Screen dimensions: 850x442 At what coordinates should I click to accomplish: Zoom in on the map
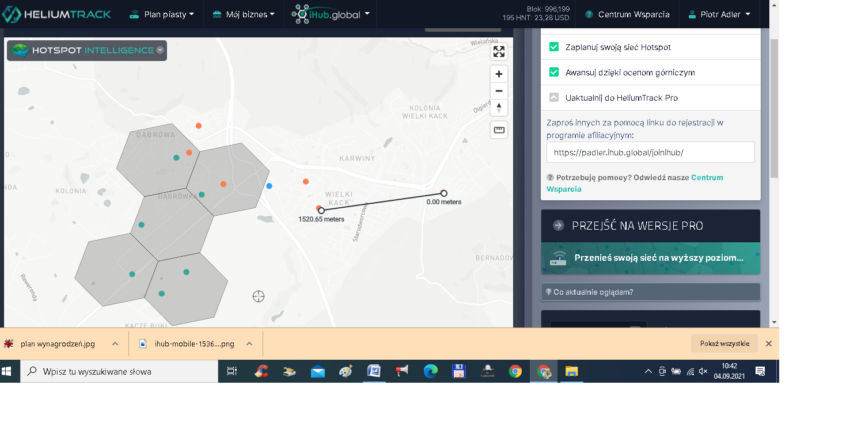(499, 74)
